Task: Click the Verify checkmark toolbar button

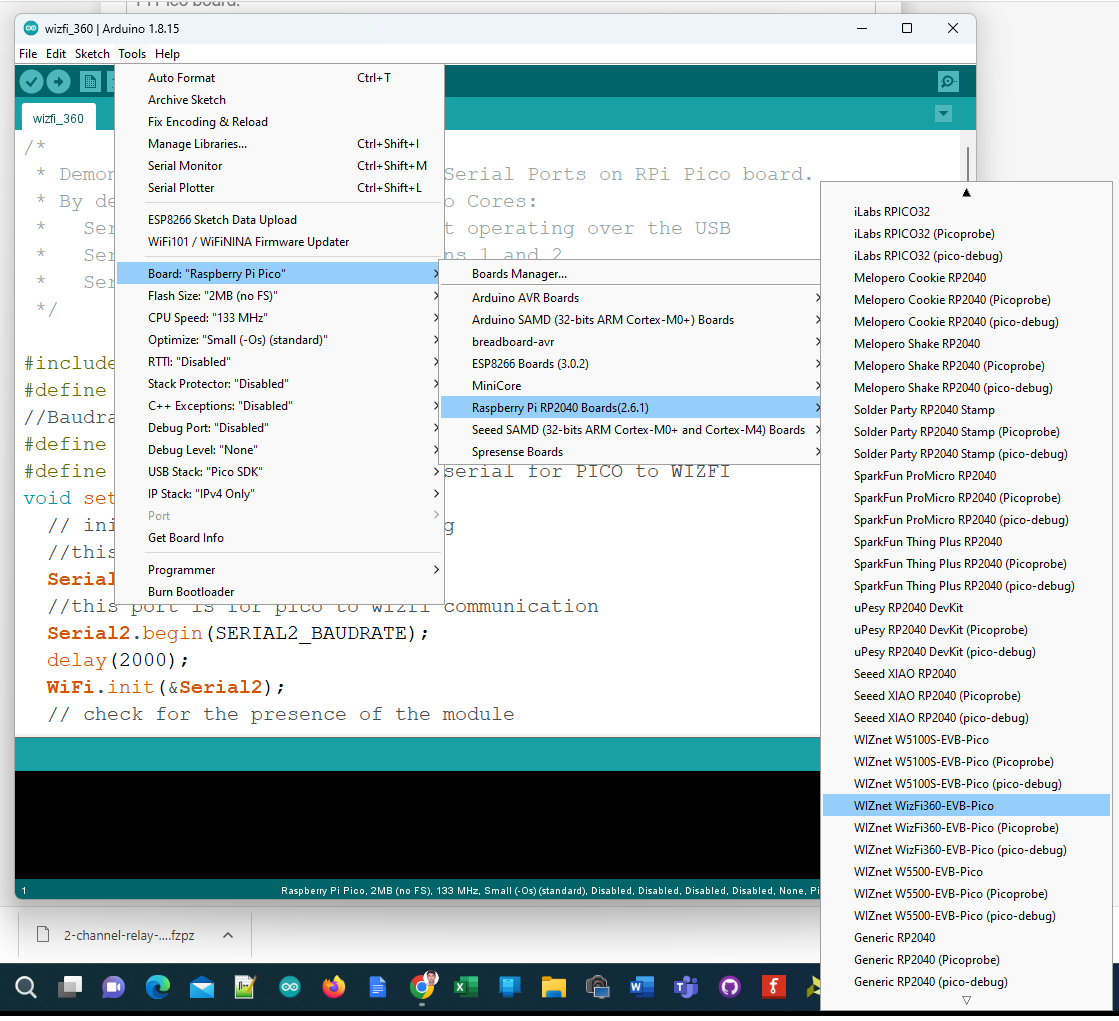Action: click(x=32, y=82)
